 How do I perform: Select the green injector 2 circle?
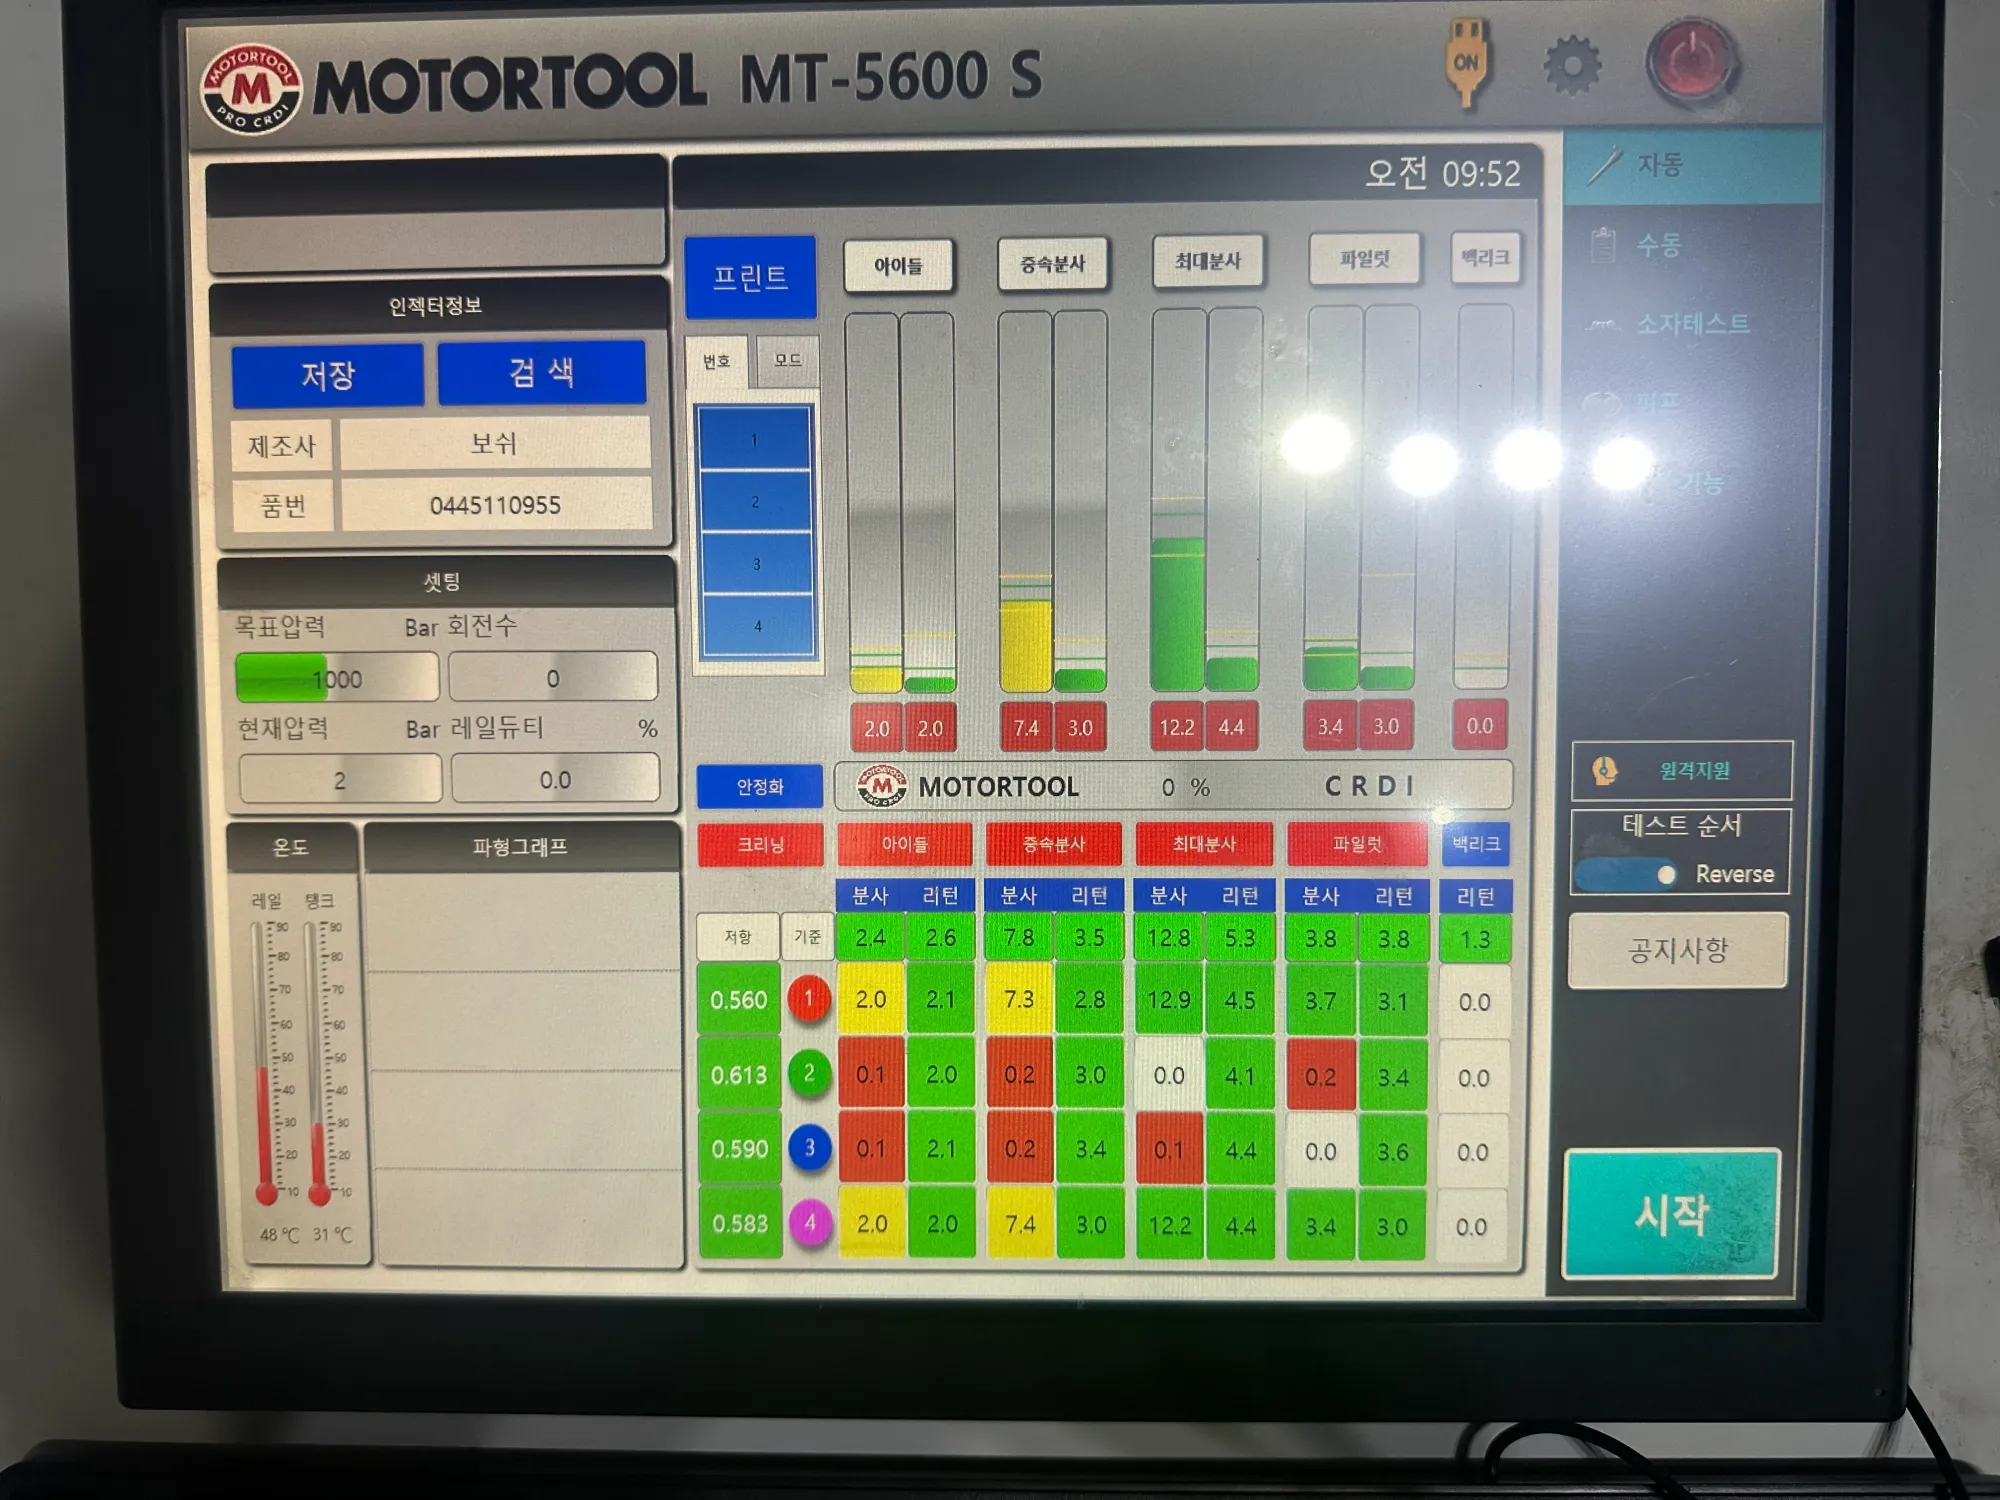tap(809, 1074)
